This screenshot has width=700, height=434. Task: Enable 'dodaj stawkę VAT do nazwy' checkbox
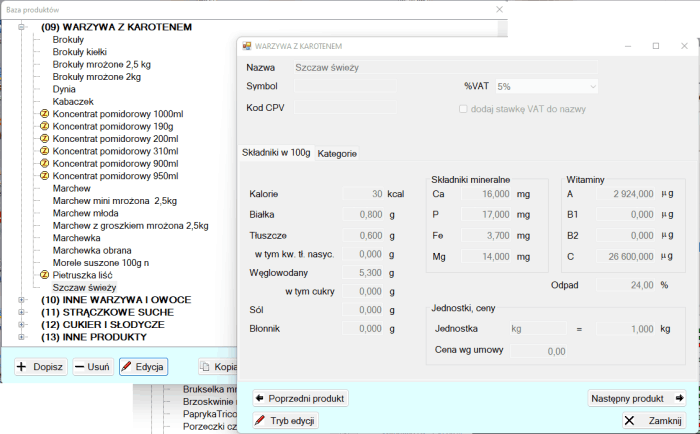[464, 108]
